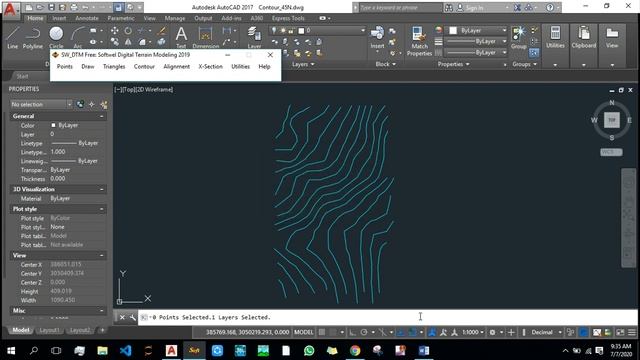The width and height of the screenshot is (640, 360).
Task: Collapse the 3D Visualization section
Action: [x=102, y=189]
